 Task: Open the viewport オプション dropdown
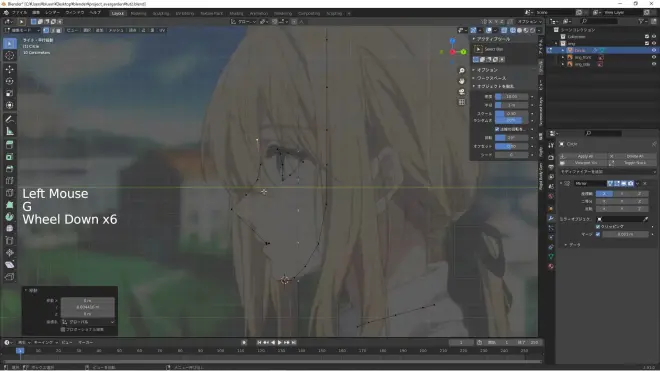(x=530, y=21)
